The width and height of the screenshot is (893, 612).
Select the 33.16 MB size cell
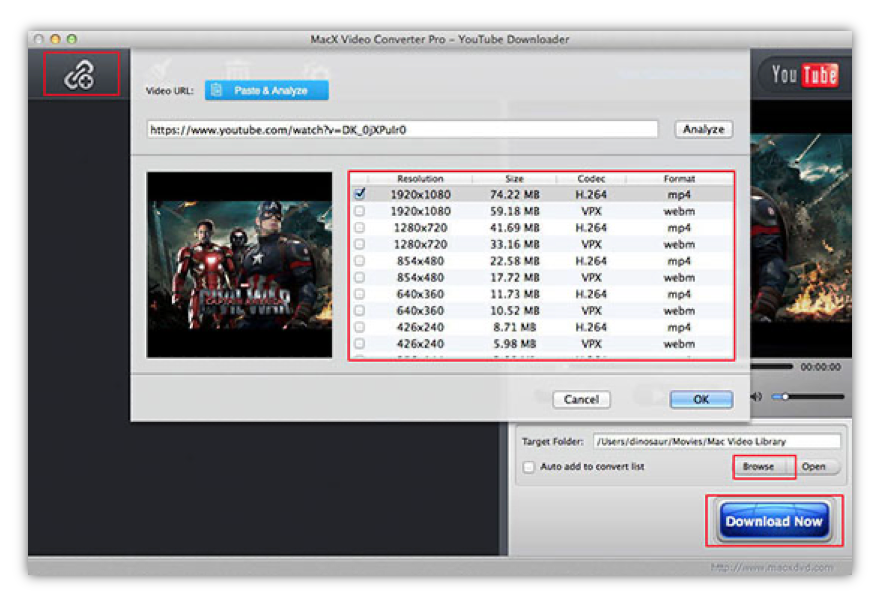coord(514,244)
